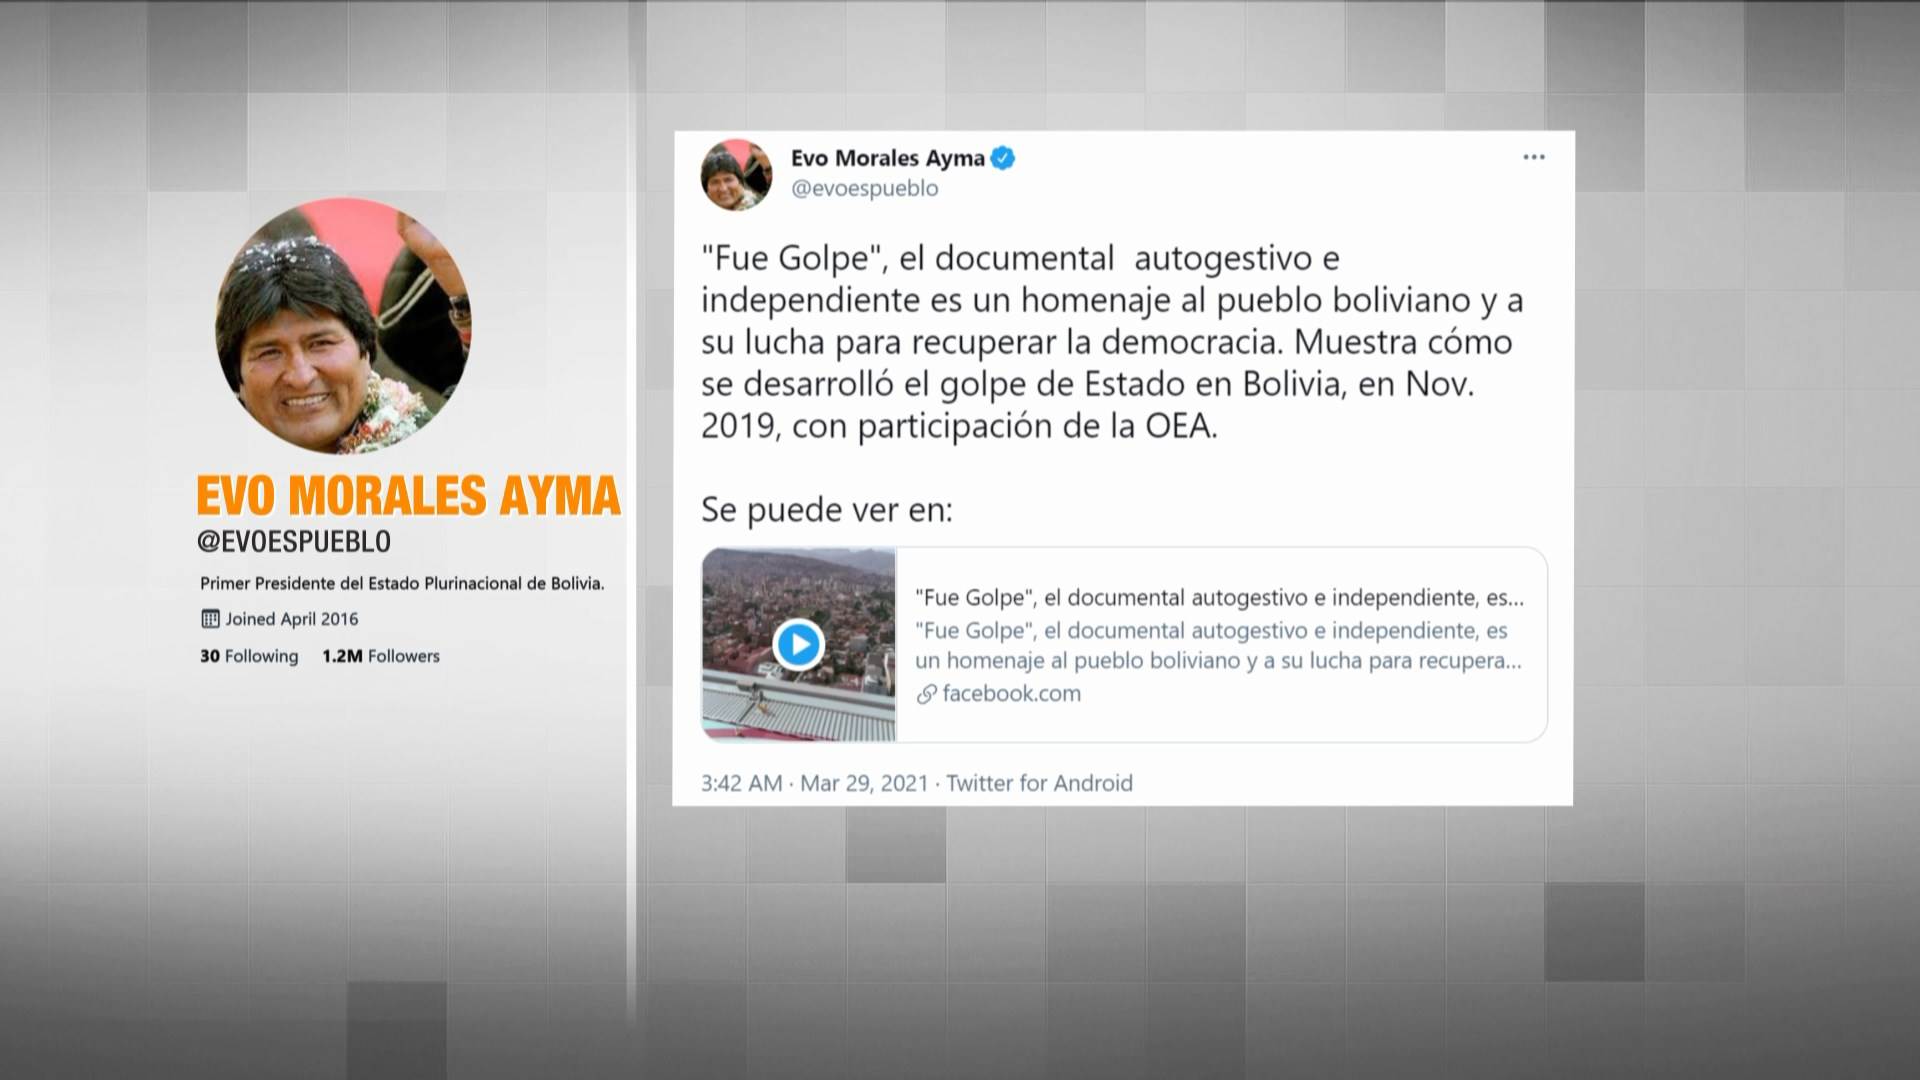Click the orange EVO MORALES AYMA title
The width and height of the screenshot is (1920, 1080).
pos(408,495)
